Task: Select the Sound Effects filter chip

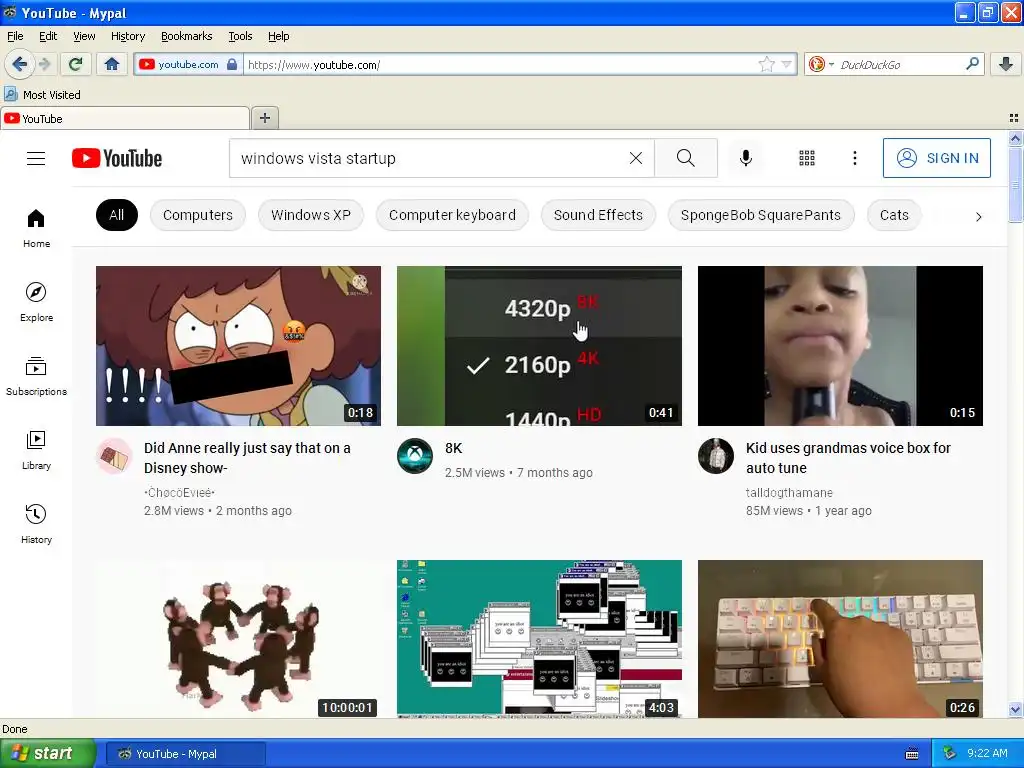Action: pyautogui.click(x=598, y=215)
